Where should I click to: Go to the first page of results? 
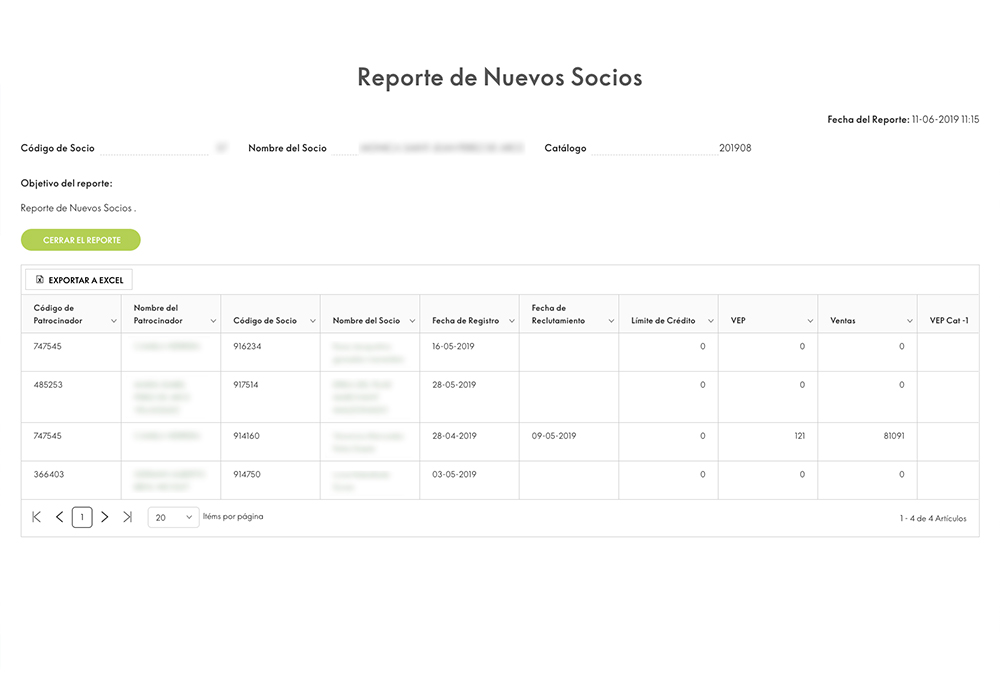pyautogui.click(x=37, y=517)
